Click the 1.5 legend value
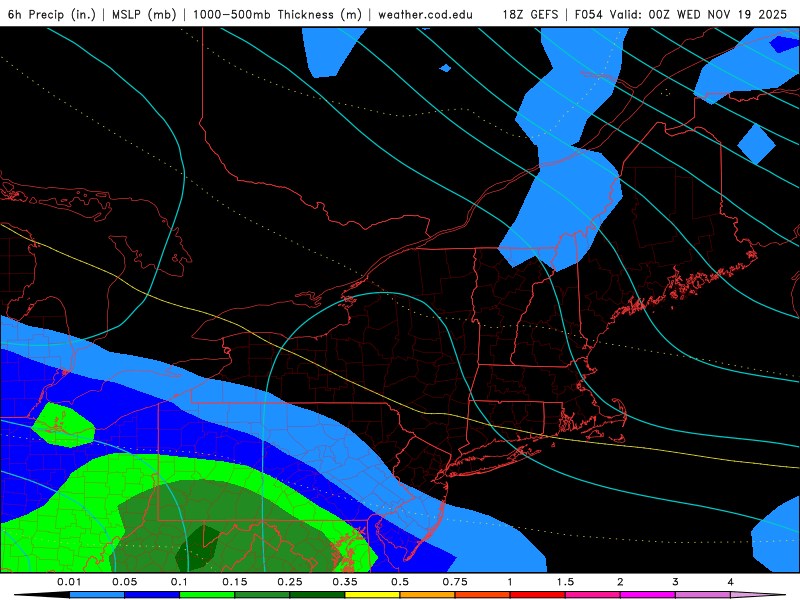Viewport: 800px width, 600px height. coord(565,582)
